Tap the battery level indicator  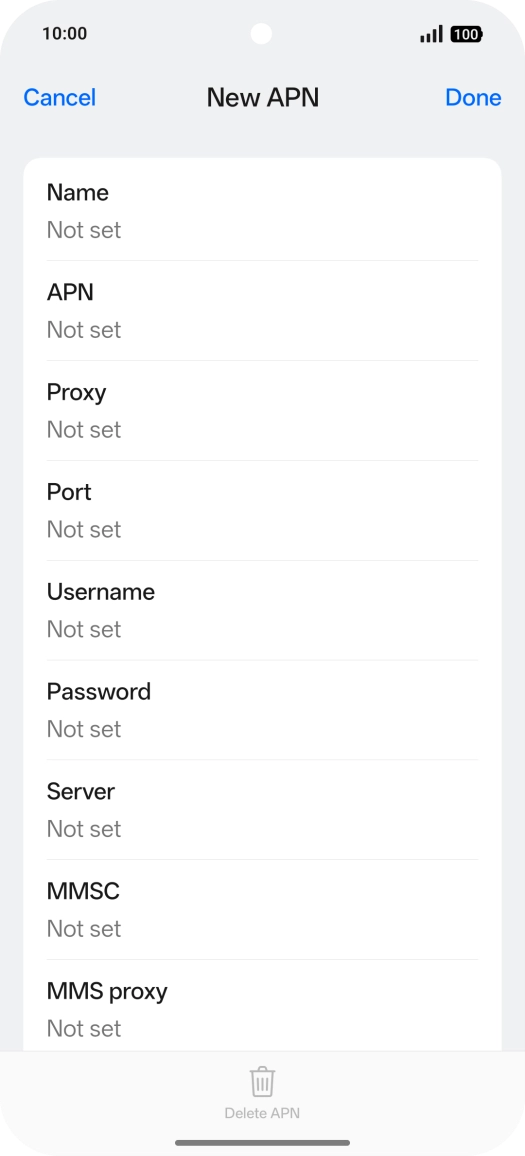coord(466,34)
